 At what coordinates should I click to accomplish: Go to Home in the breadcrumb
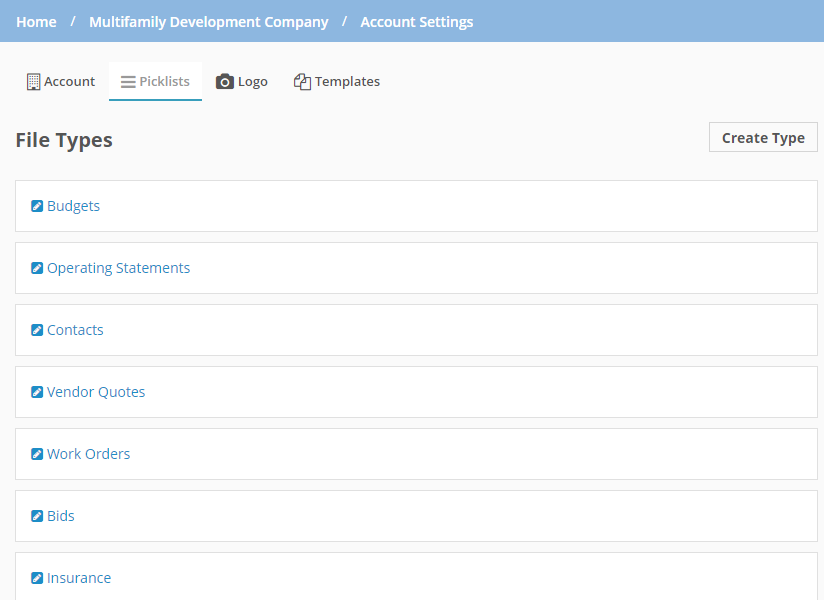36,22
